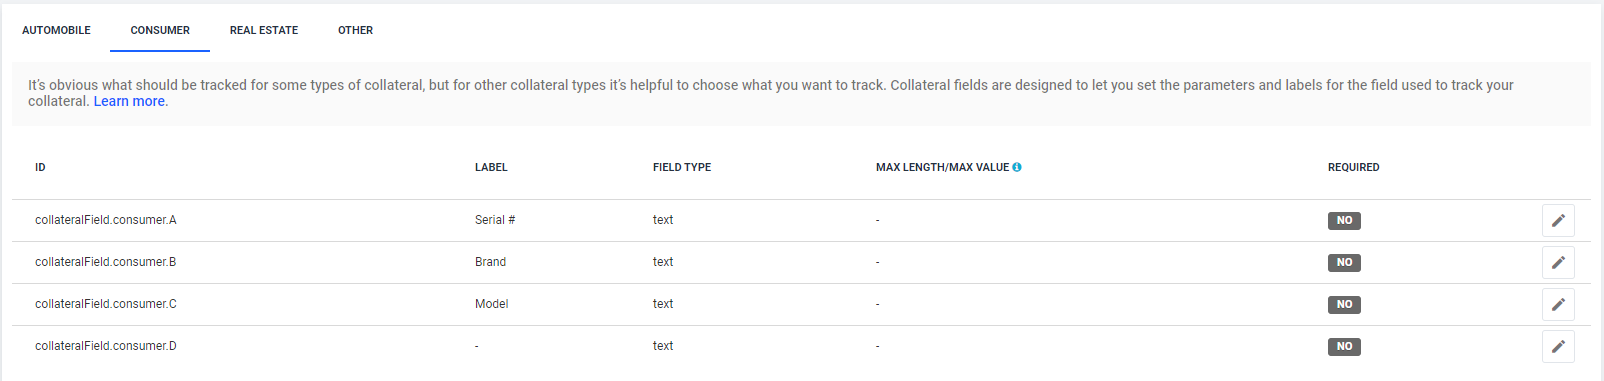
Task: Follow the Learn more link
Action: [x=129, y=101]
